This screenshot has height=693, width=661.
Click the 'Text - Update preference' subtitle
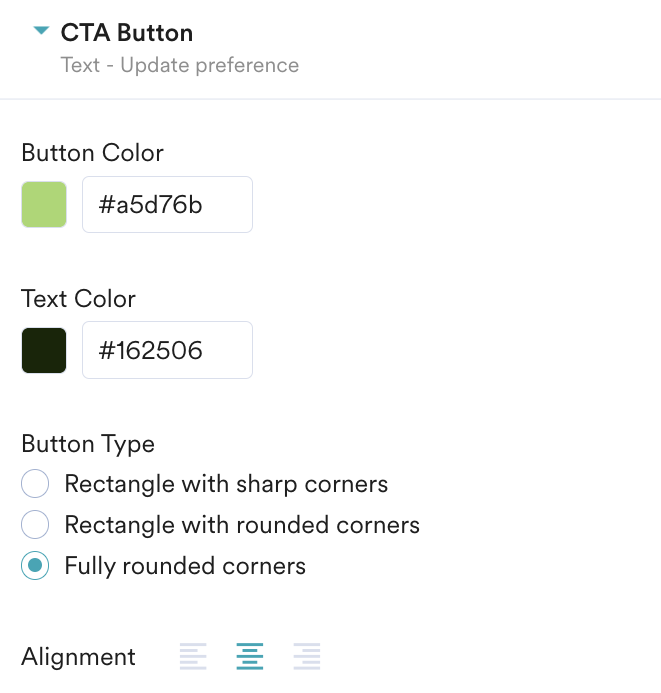(180, 66)
